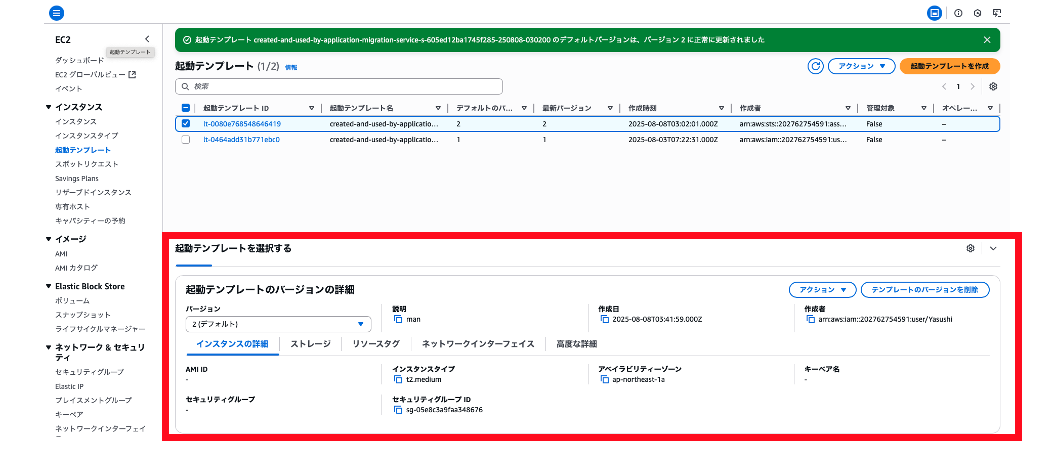Screen dimensions: 1038x459
Task: Open AMI カタログ in sidebar
Action: click(77, 268)
